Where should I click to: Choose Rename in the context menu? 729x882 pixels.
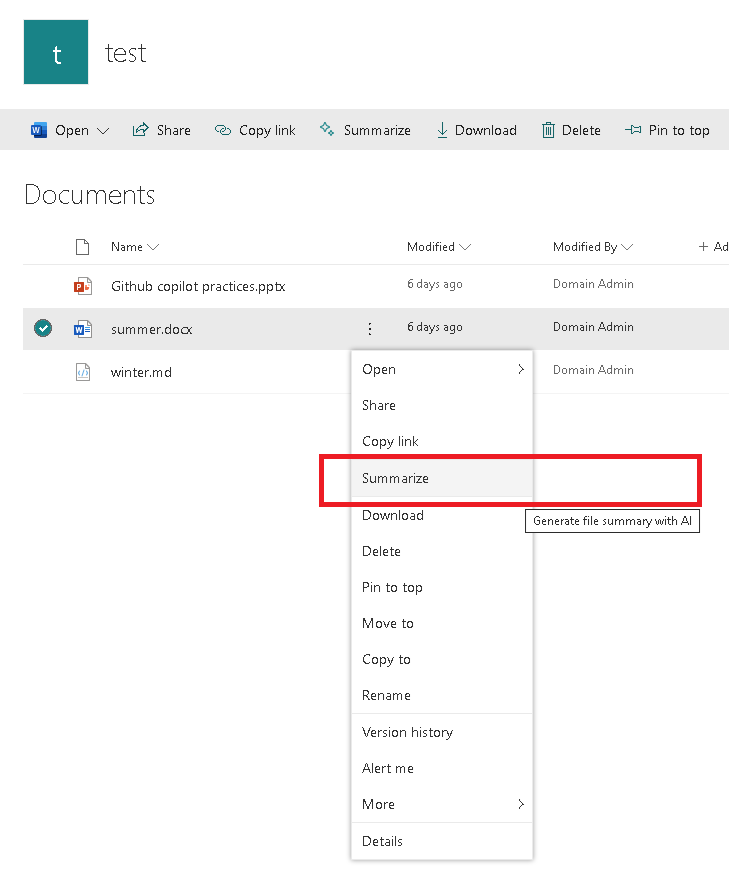(442, 695)
